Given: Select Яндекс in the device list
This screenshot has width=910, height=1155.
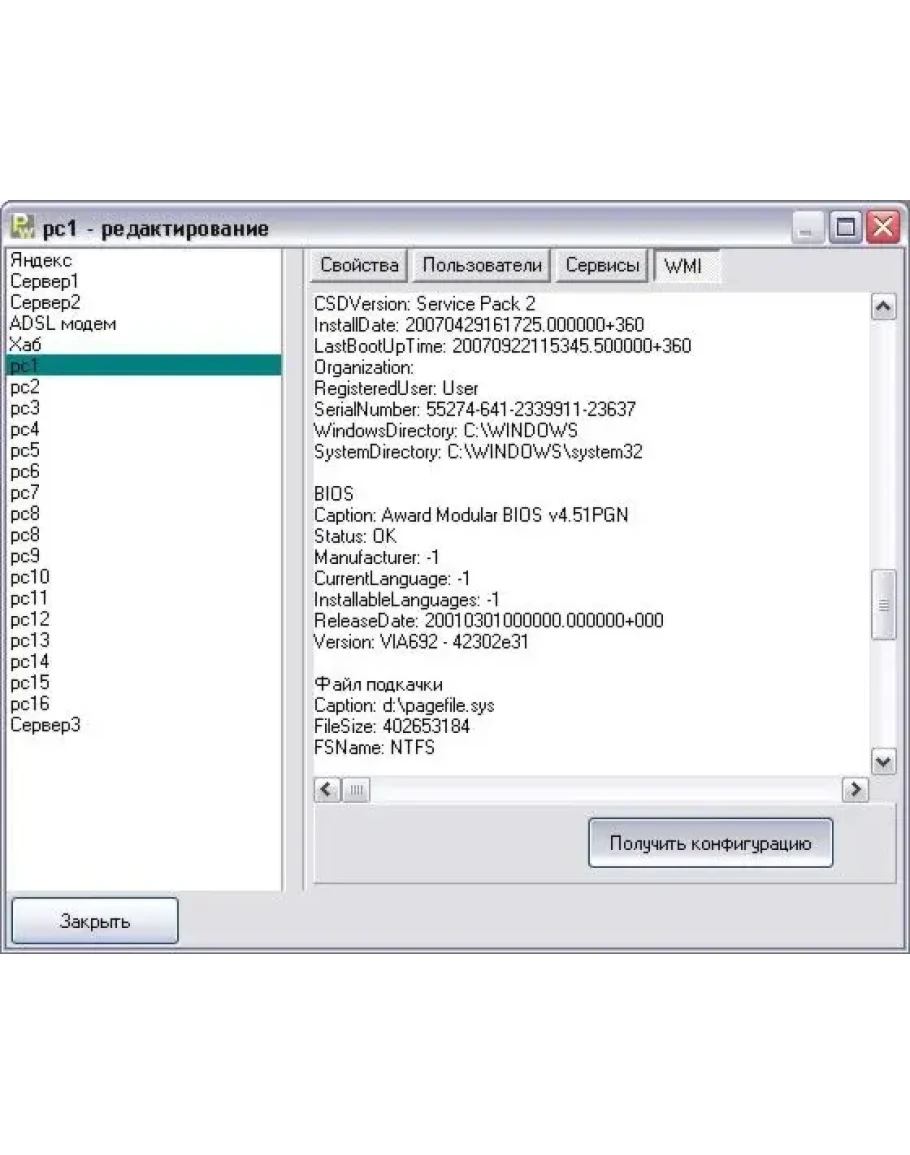Looking at the screenshot, I should click(x=41, y=260).
